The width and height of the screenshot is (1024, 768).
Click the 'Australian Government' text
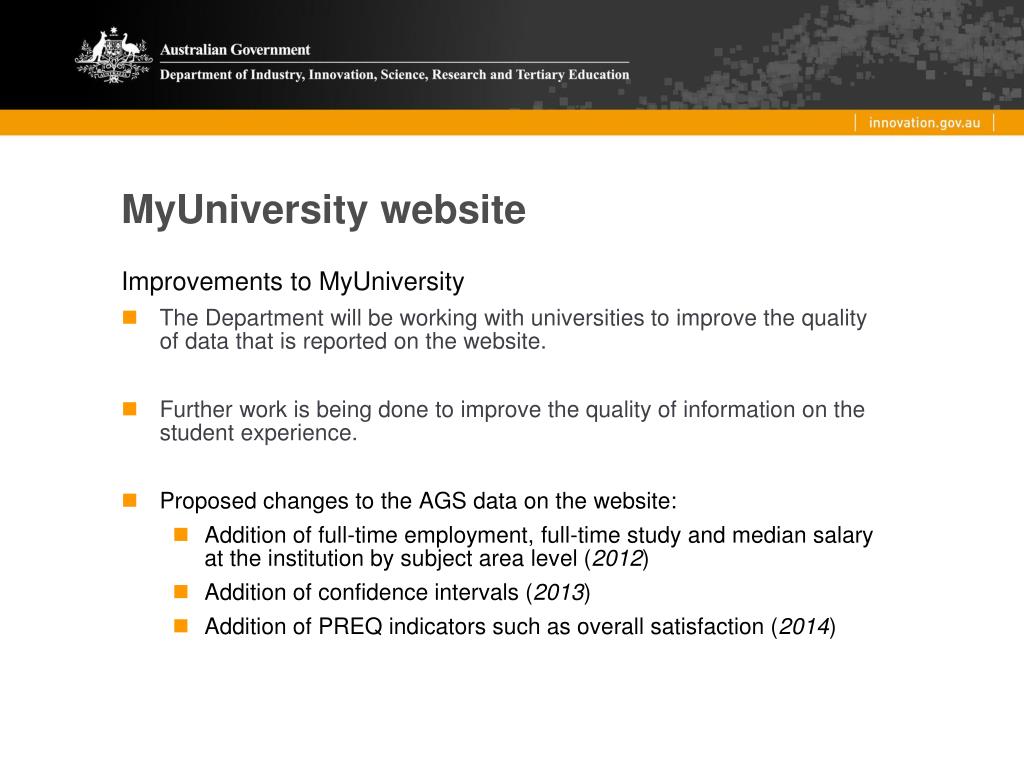click(x=235, y=50)
